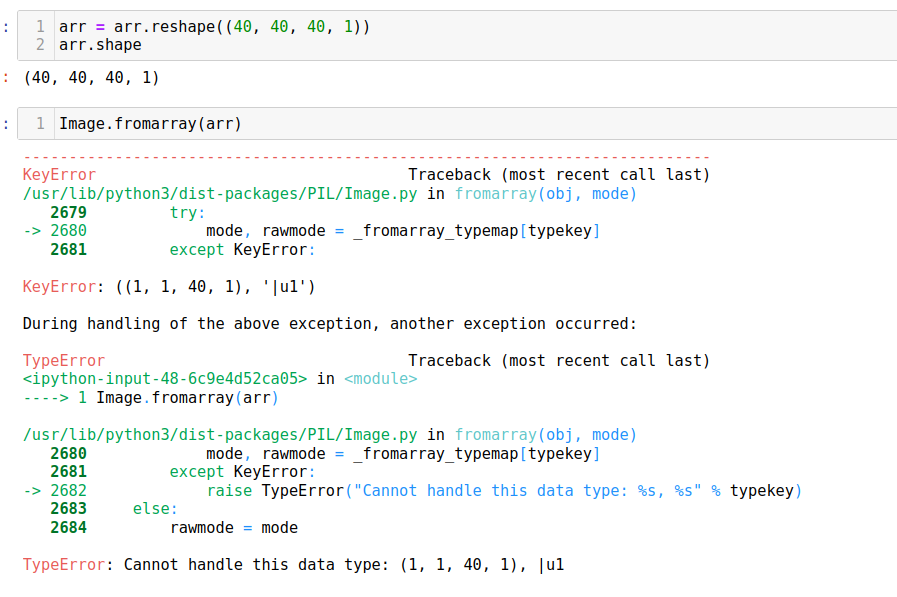The height and width of the screenshot is (597, 897).
Task: Click the raise TypeError line at 2682
Action: tap(504, 491)
